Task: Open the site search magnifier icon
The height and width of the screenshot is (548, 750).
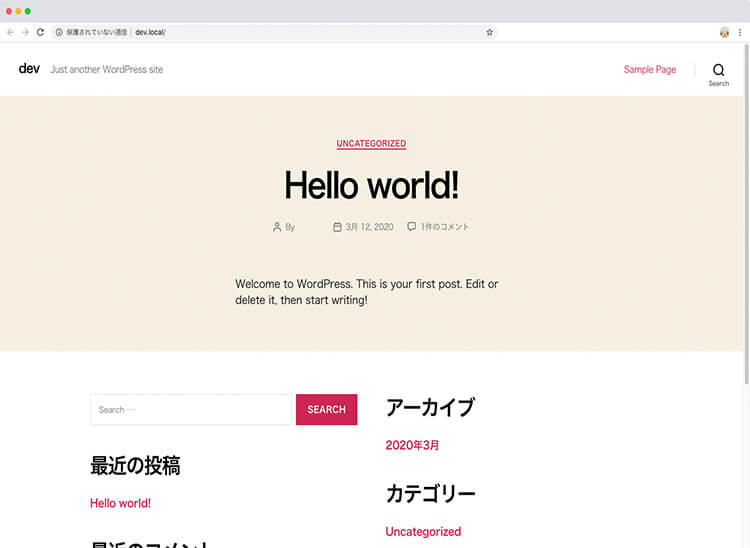Action: pyautogui.click(x=718, y=70)
